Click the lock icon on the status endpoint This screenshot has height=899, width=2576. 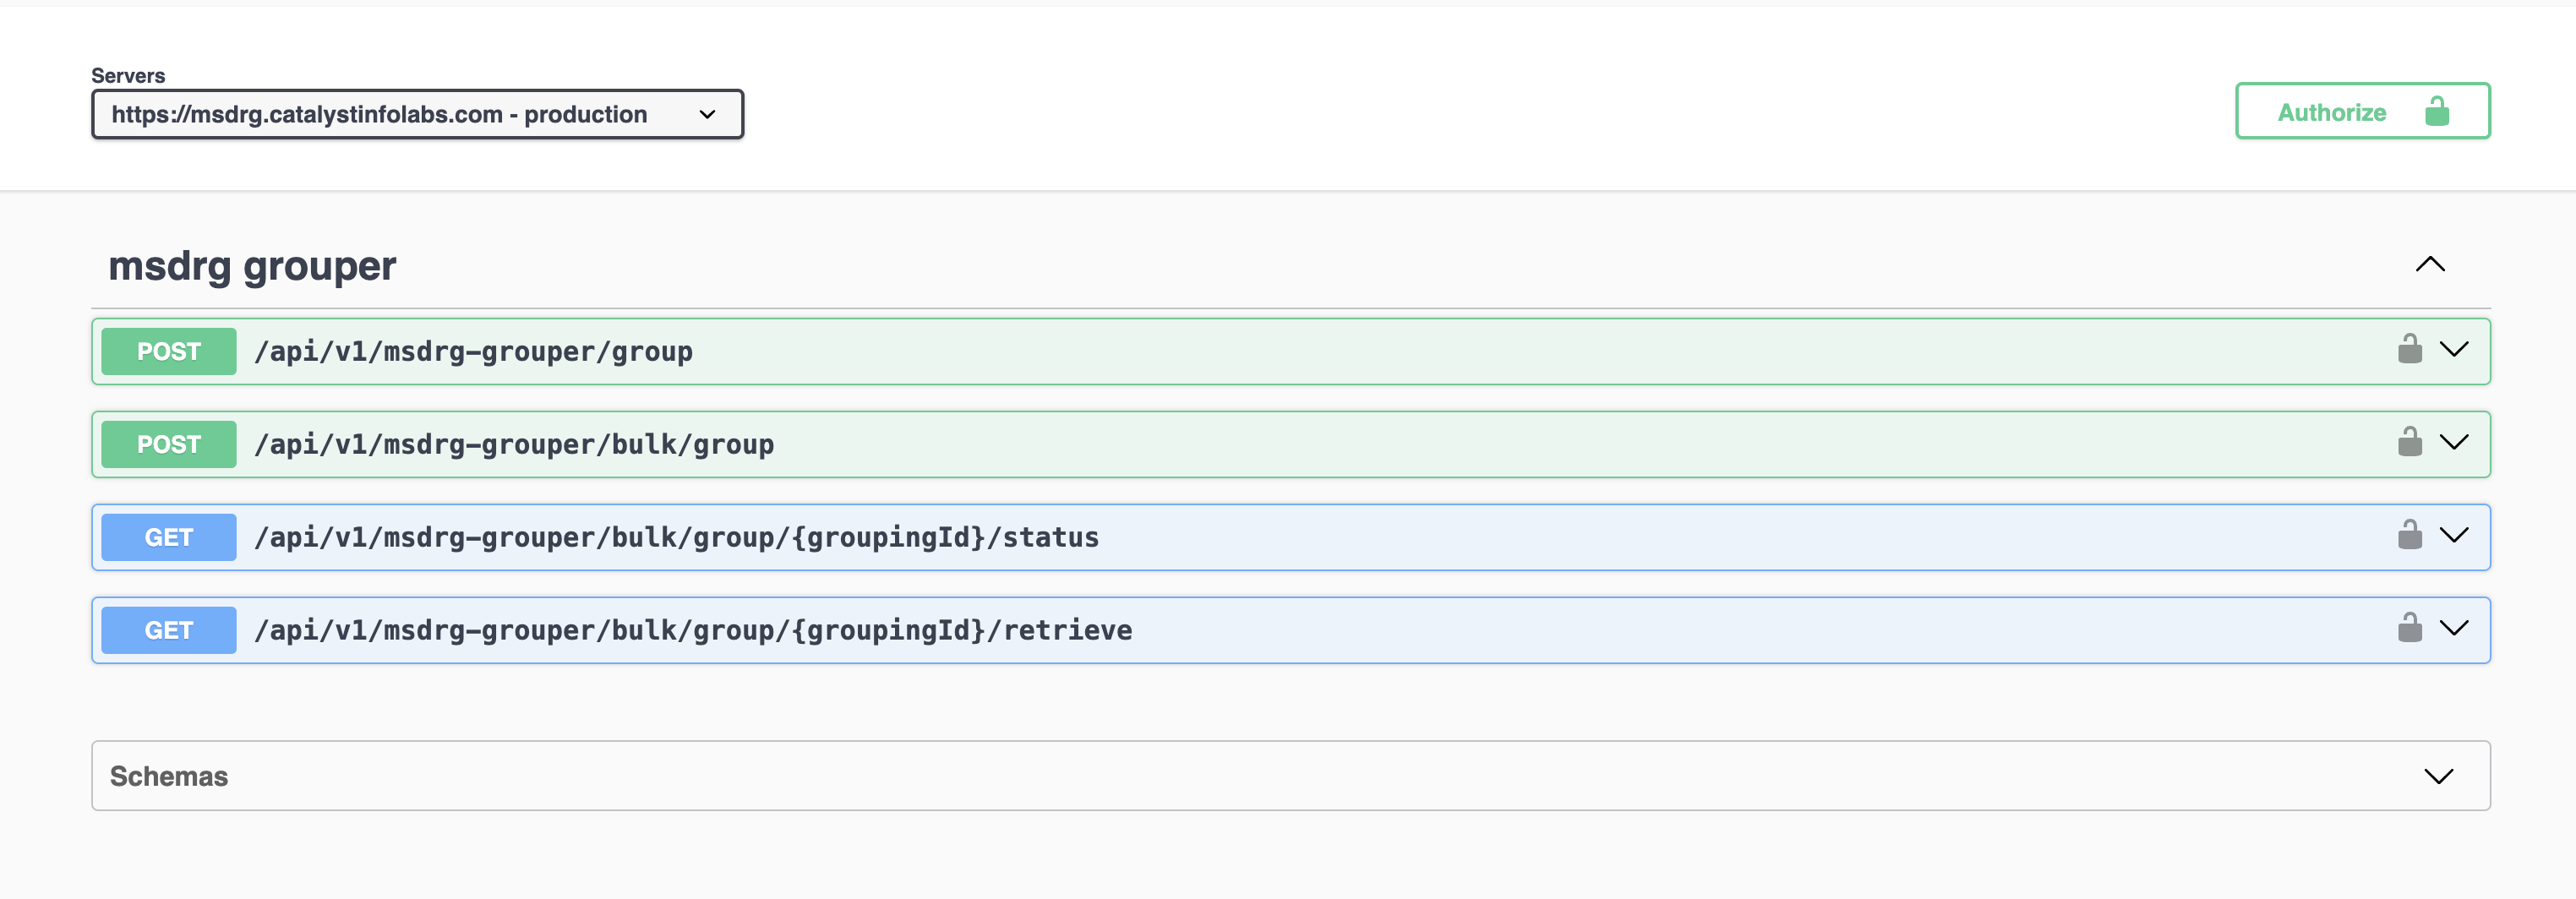tap(2409, 535)
